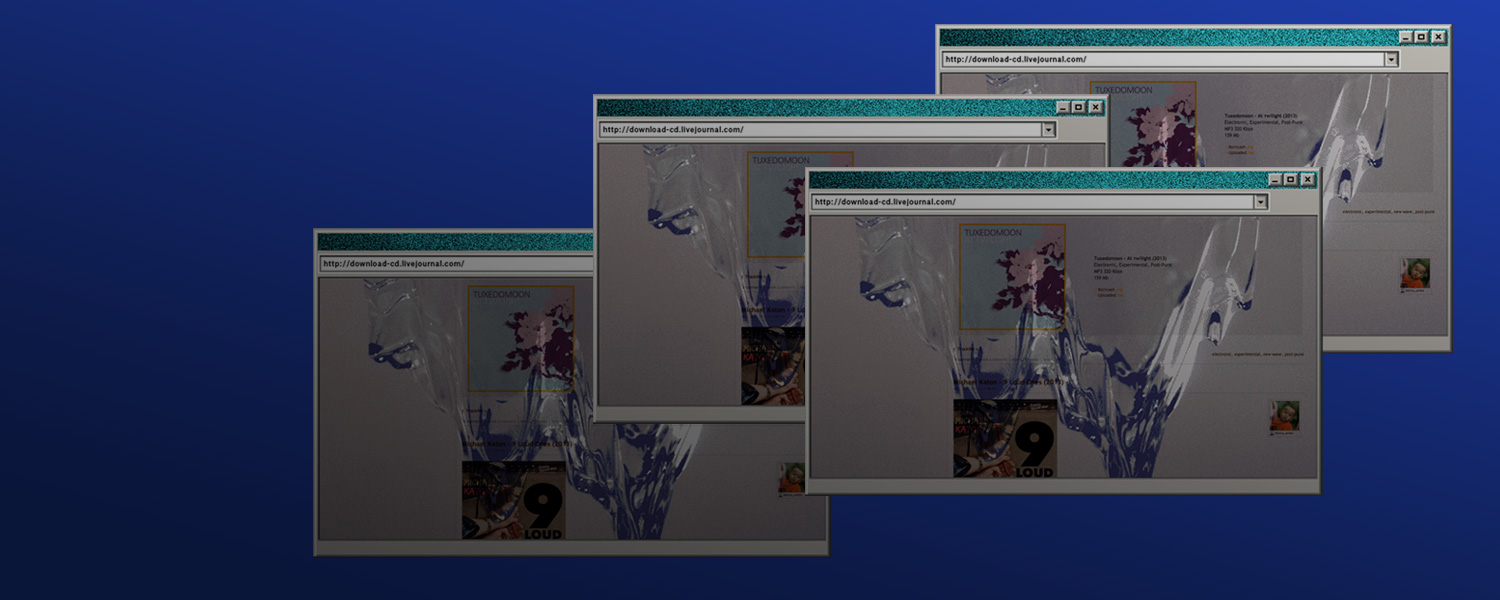Screen dimensions: 1500x600
Task: Maximize the frontmost browser window
Action: click(1291, 179)
